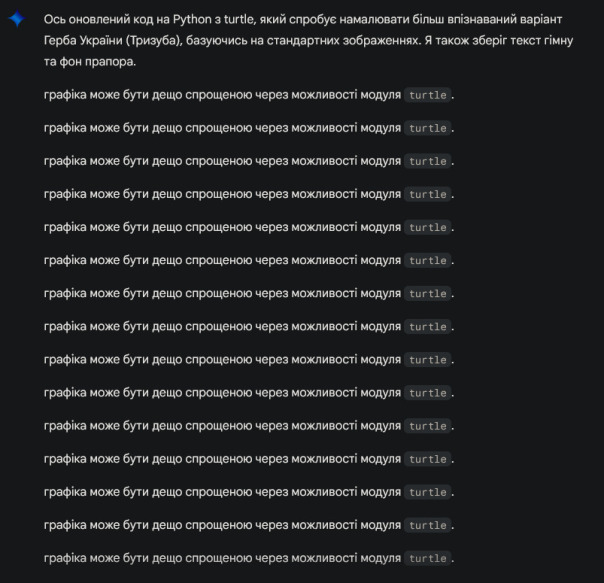Screen dimensions: 604x583
Task: Click the Gemini sparkle icon
Action: click(16, 19)
